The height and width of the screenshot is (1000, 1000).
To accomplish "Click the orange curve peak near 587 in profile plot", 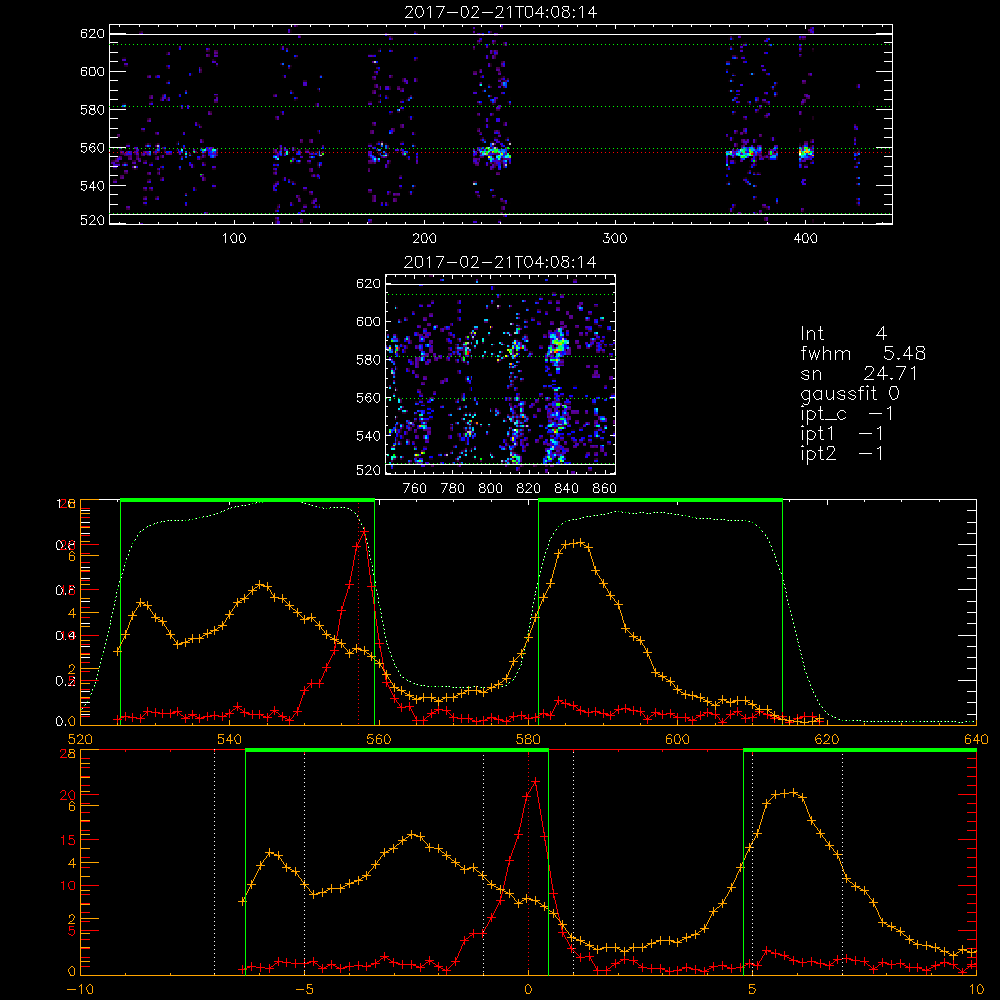I will [x=578, y=543].
